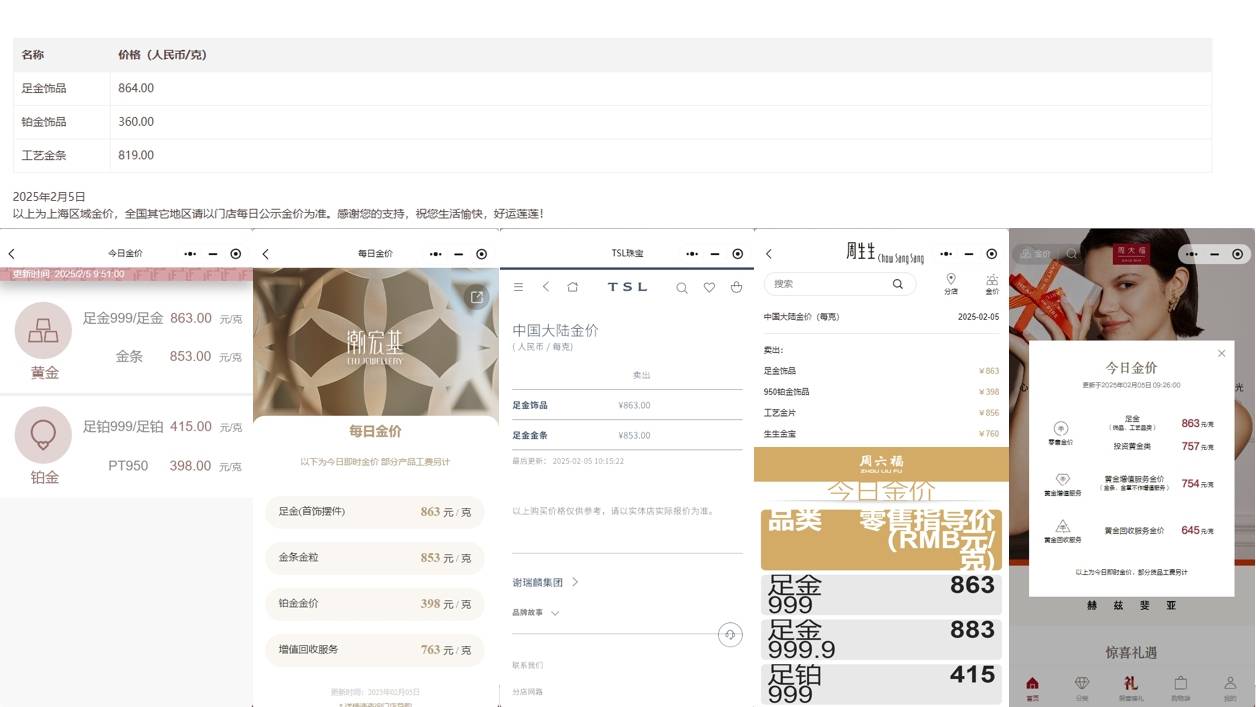Click 黄金增值服务 diamond icon
Viewport: 1256px width, 707px height.
(1063, 480)
